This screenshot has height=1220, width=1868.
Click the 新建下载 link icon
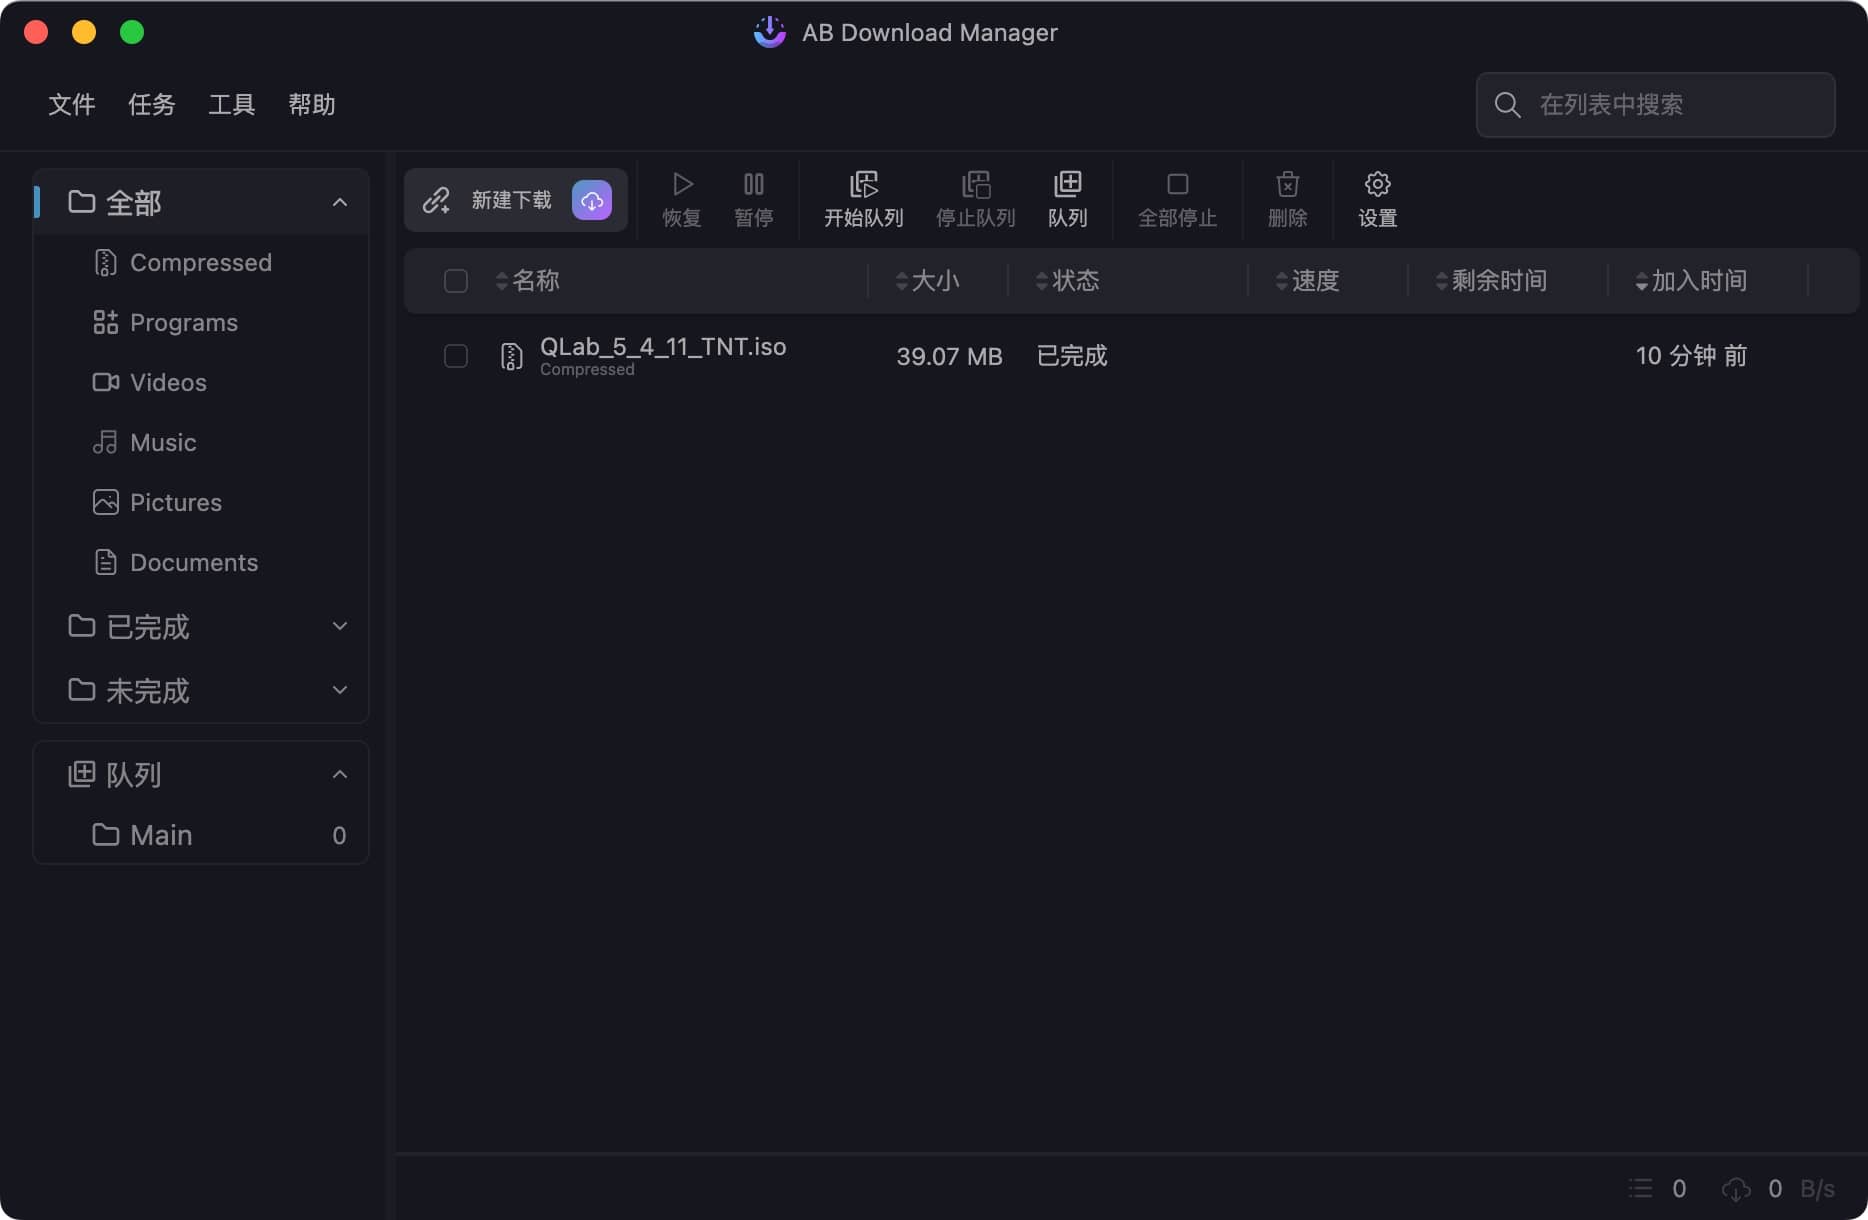coord(436,200)
